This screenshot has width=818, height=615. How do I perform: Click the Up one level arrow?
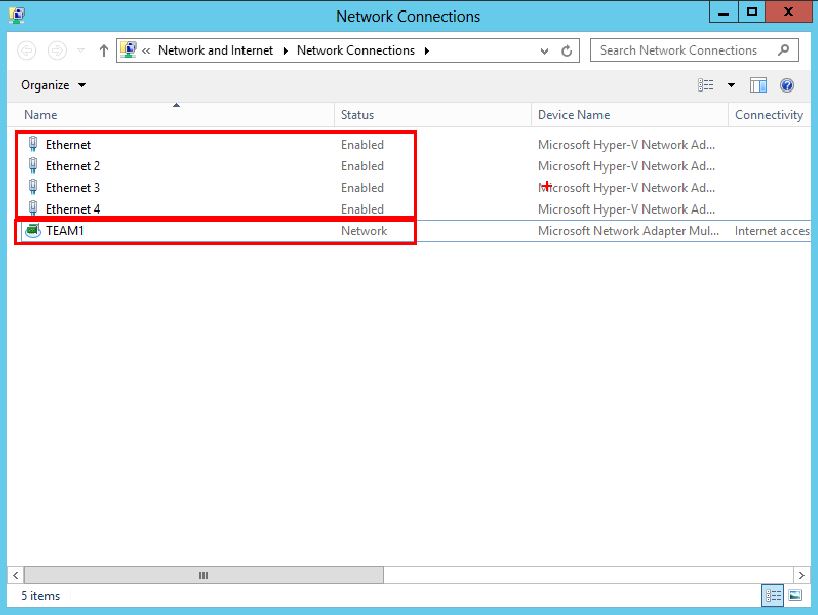103,51
